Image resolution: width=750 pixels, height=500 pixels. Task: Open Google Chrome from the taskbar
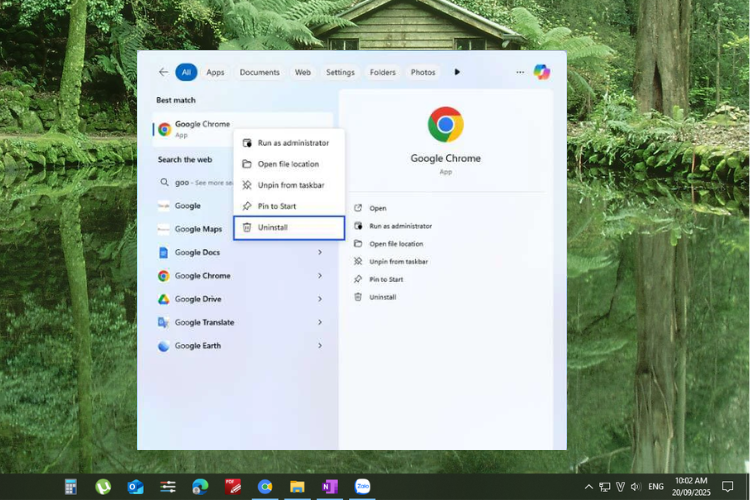point(265,487)
